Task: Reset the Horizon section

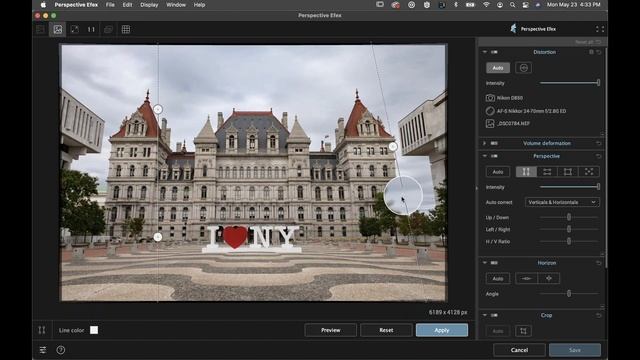Action: (x=599, y=263)
